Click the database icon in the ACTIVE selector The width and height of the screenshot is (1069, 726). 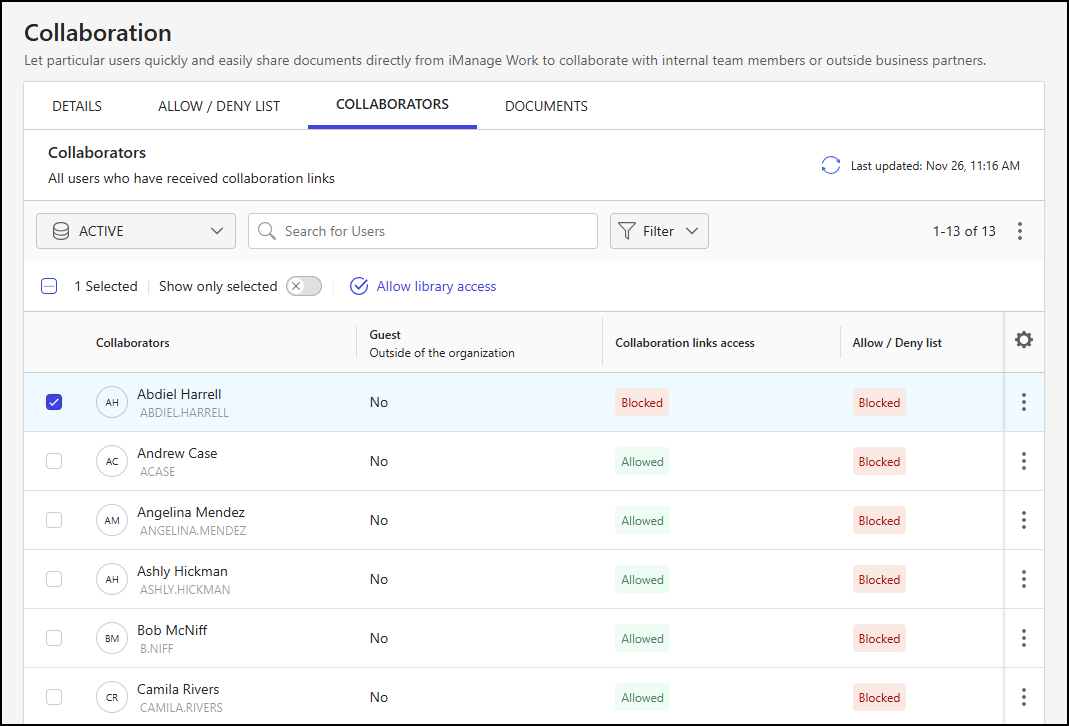click(60, 231)
